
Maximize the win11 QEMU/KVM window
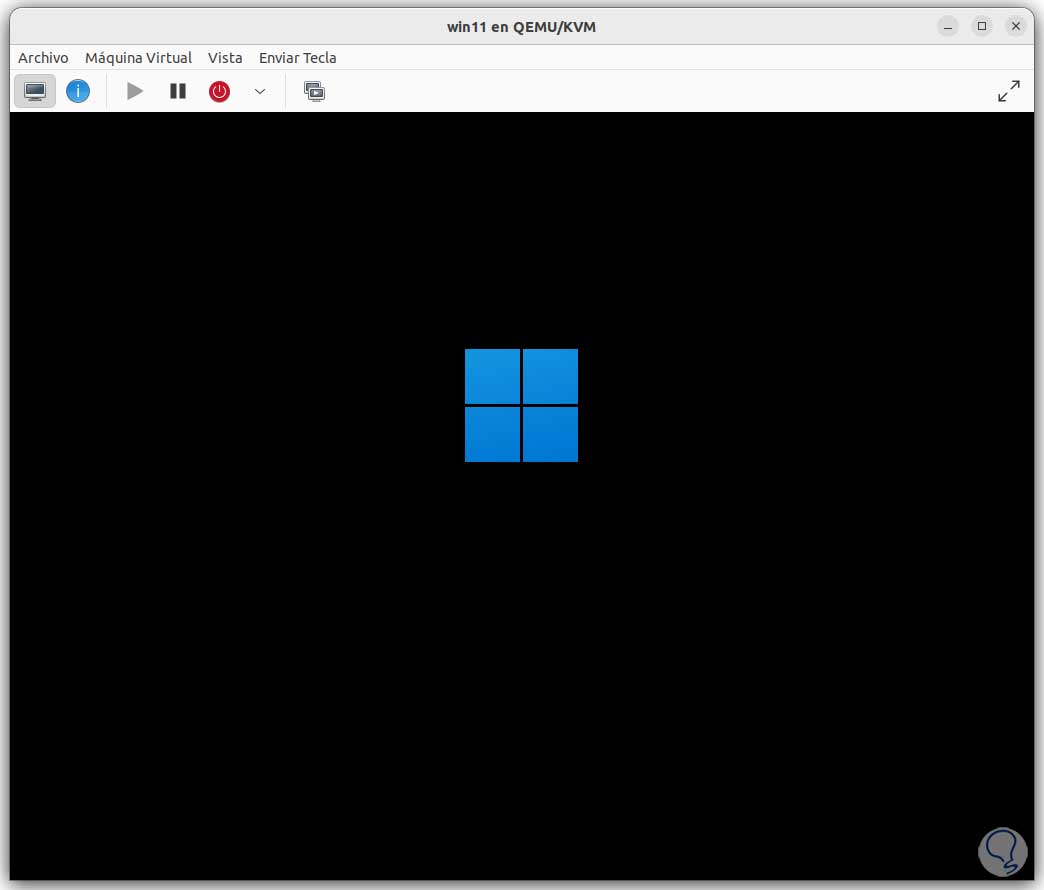point(982,27)
